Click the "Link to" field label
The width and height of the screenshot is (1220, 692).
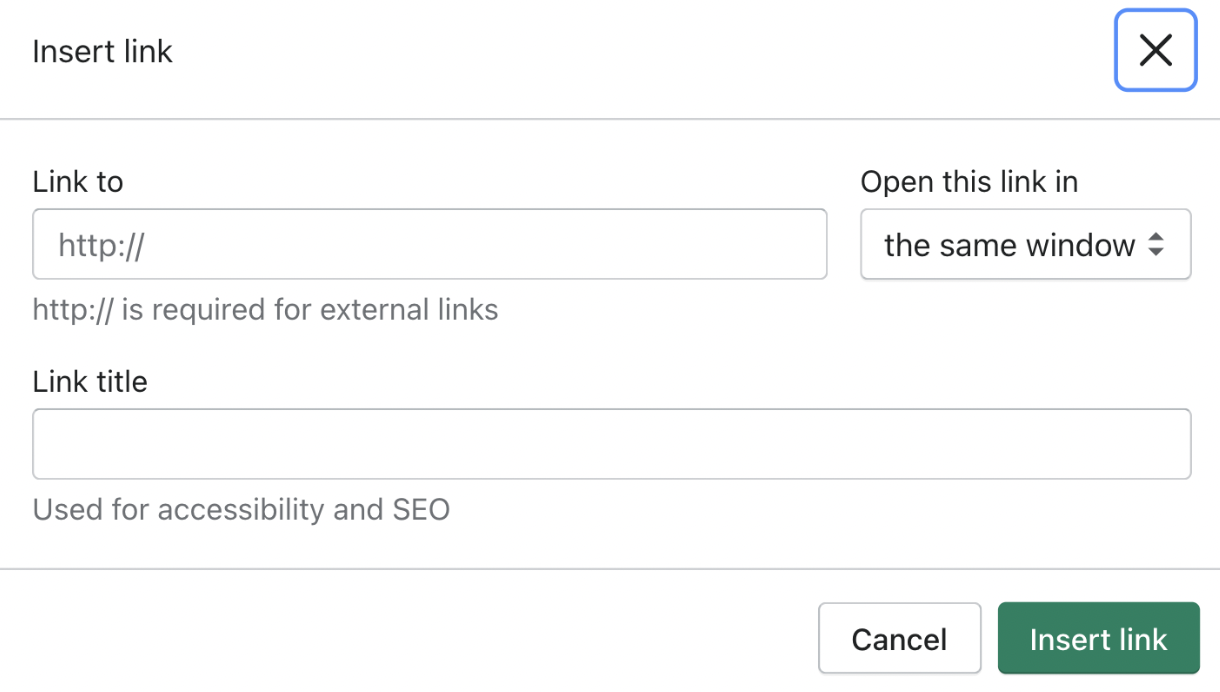point(78,182)
